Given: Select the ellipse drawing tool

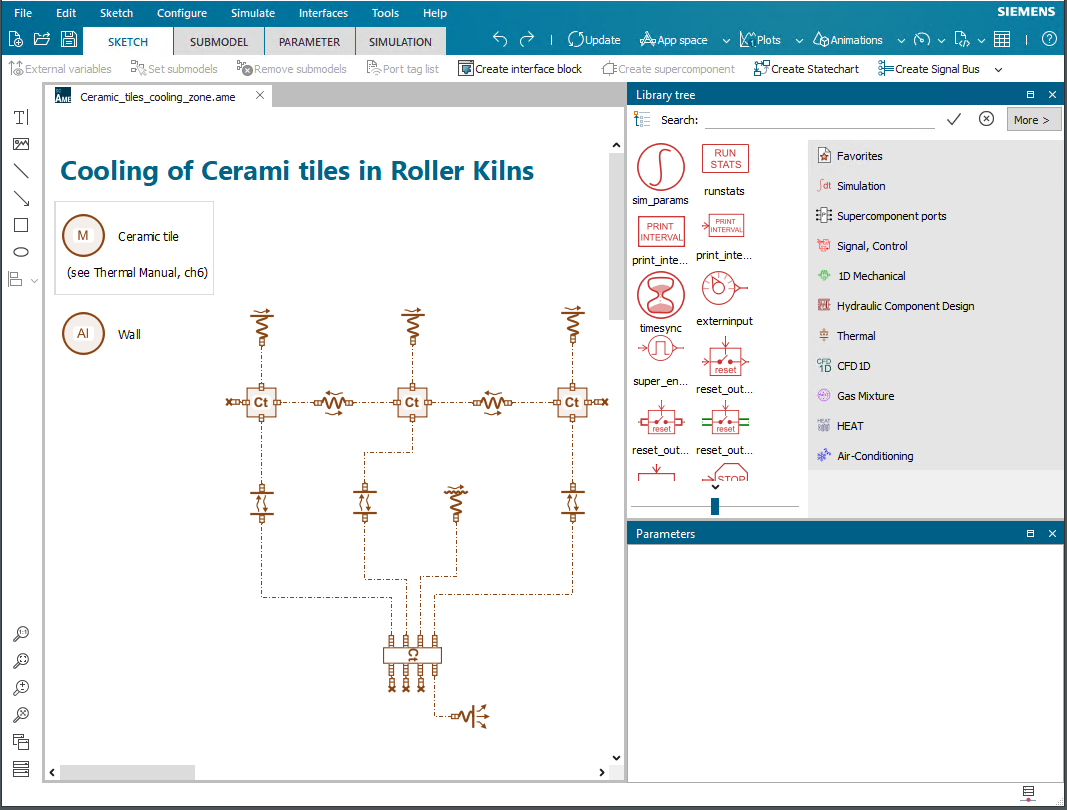Looking at the screenshot, I should [x=21, y=252].
